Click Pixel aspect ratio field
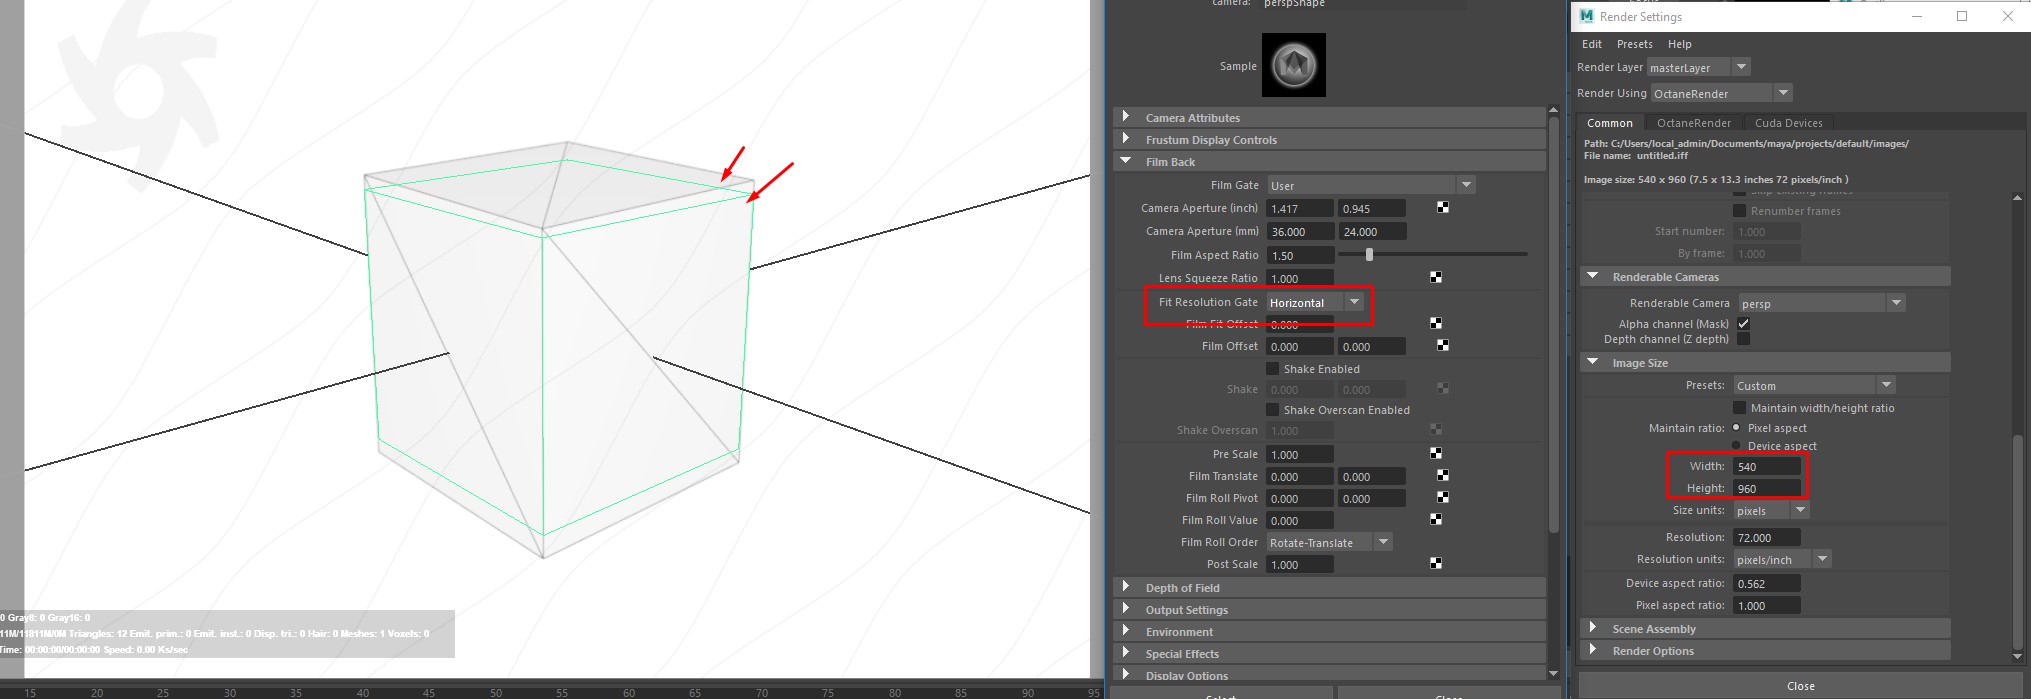 click(x=1767, y=605)
